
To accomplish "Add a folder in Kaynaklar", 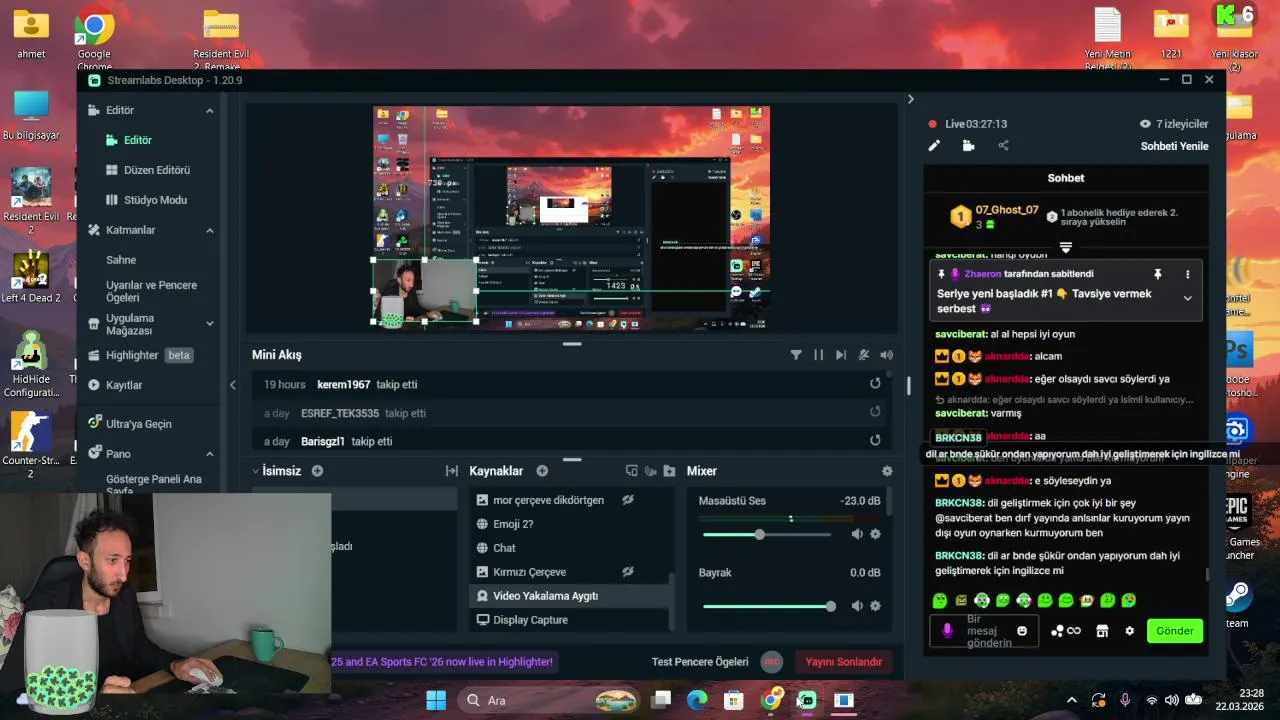I will tap(669, 471).
